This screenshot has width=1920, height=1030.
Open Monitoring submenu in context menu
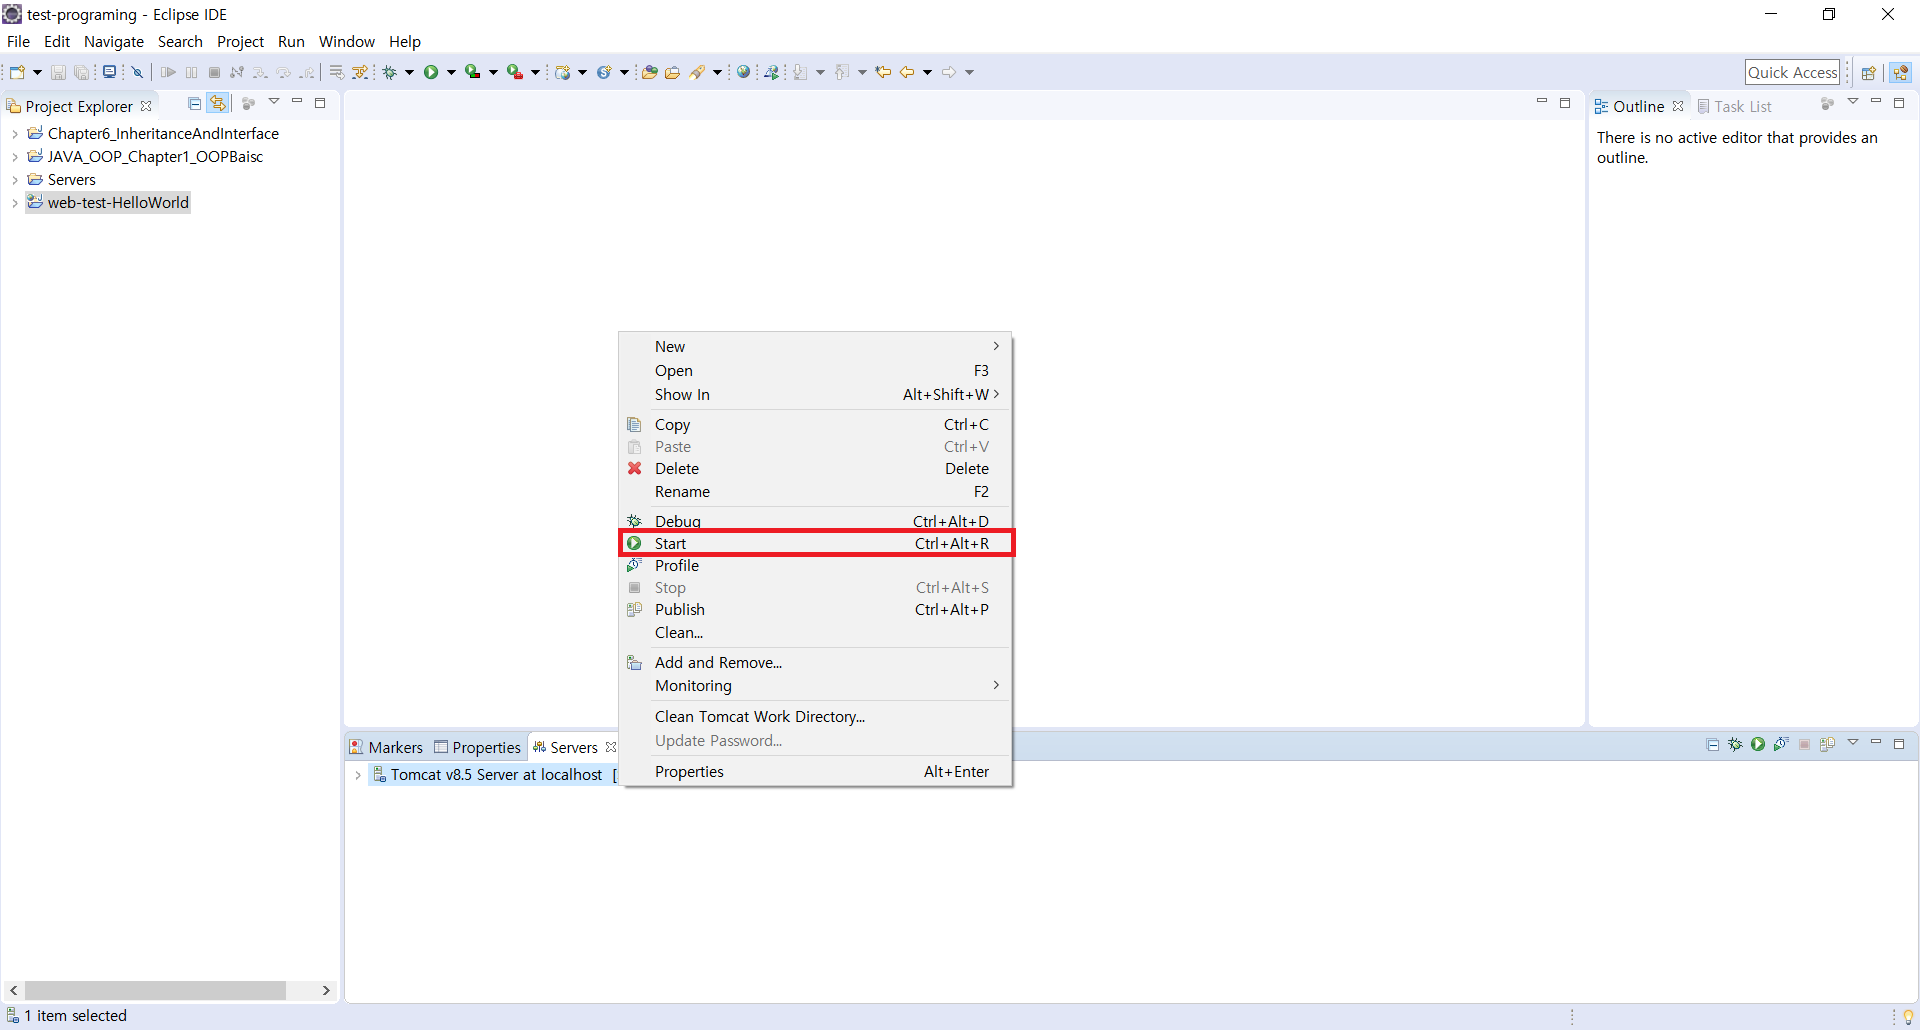coord(817,686)
